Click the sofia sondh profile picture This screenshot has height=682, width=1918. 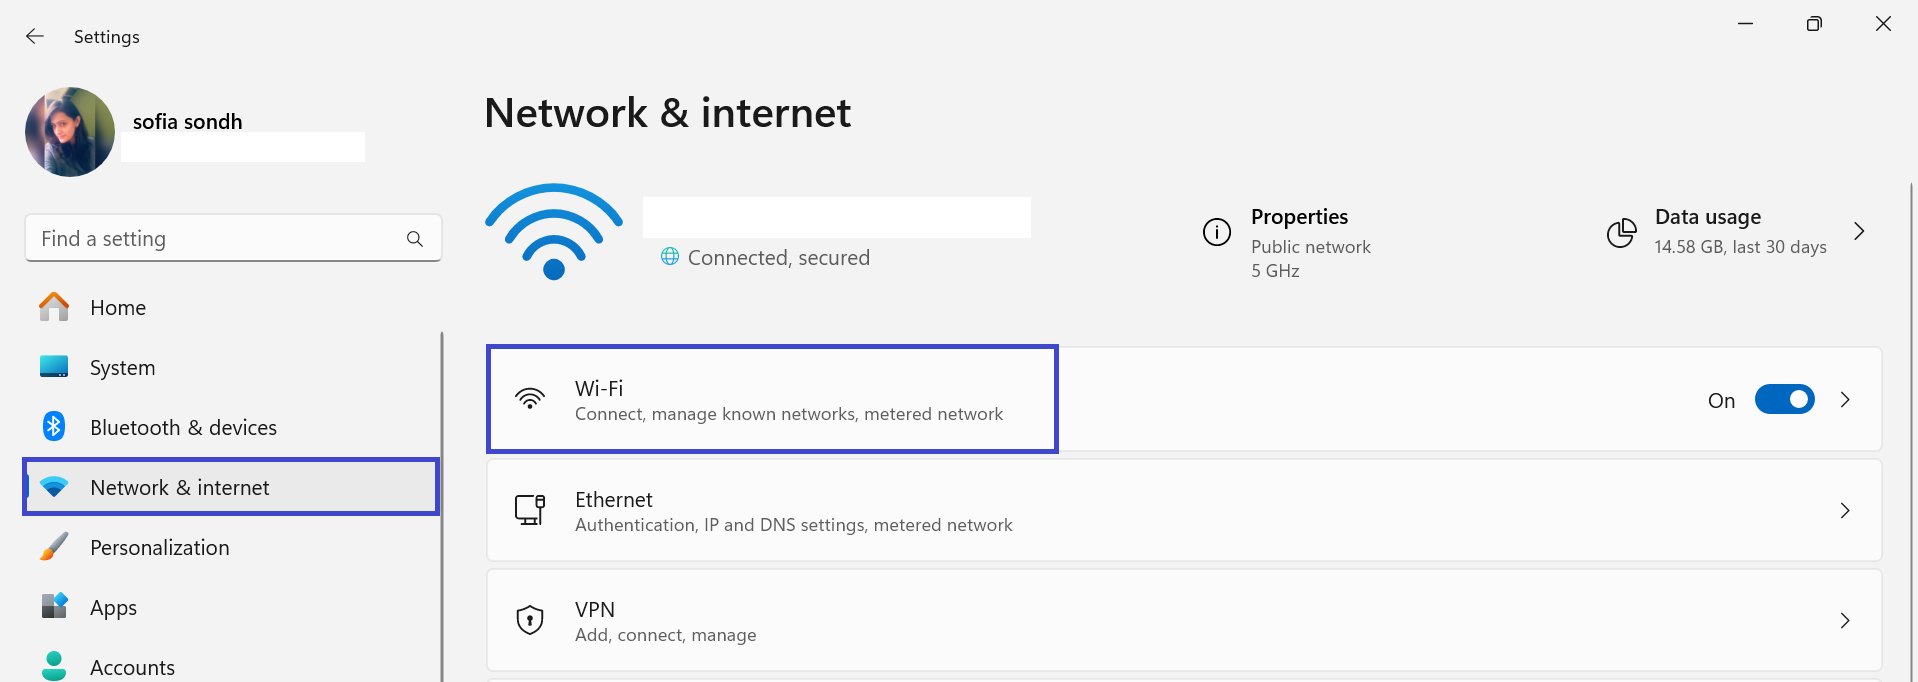(x=70, y=132)
